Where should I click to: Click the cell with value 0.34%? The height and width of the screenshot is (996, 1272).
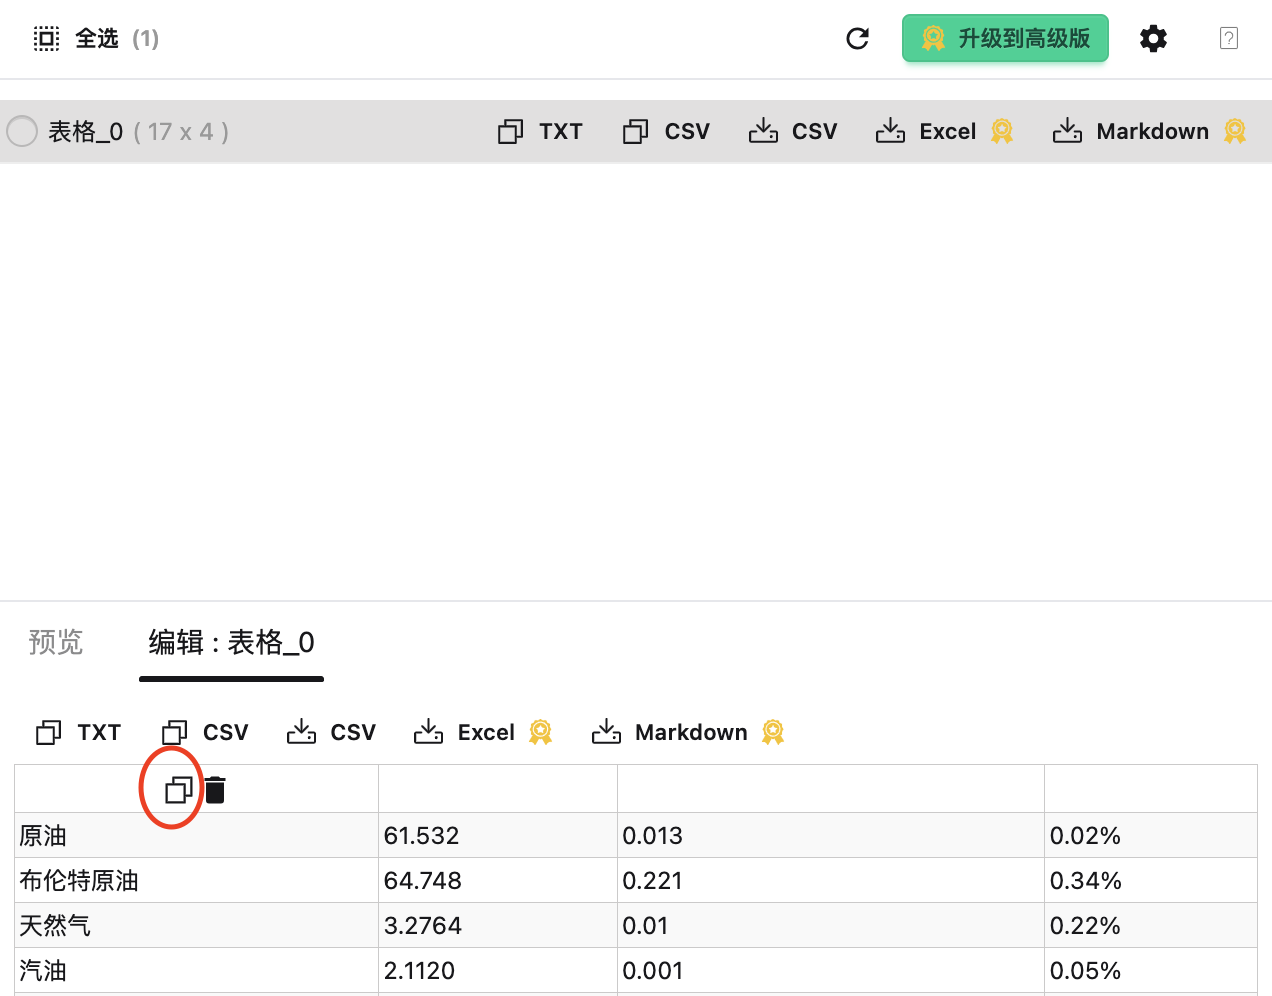coord(1151,880)
